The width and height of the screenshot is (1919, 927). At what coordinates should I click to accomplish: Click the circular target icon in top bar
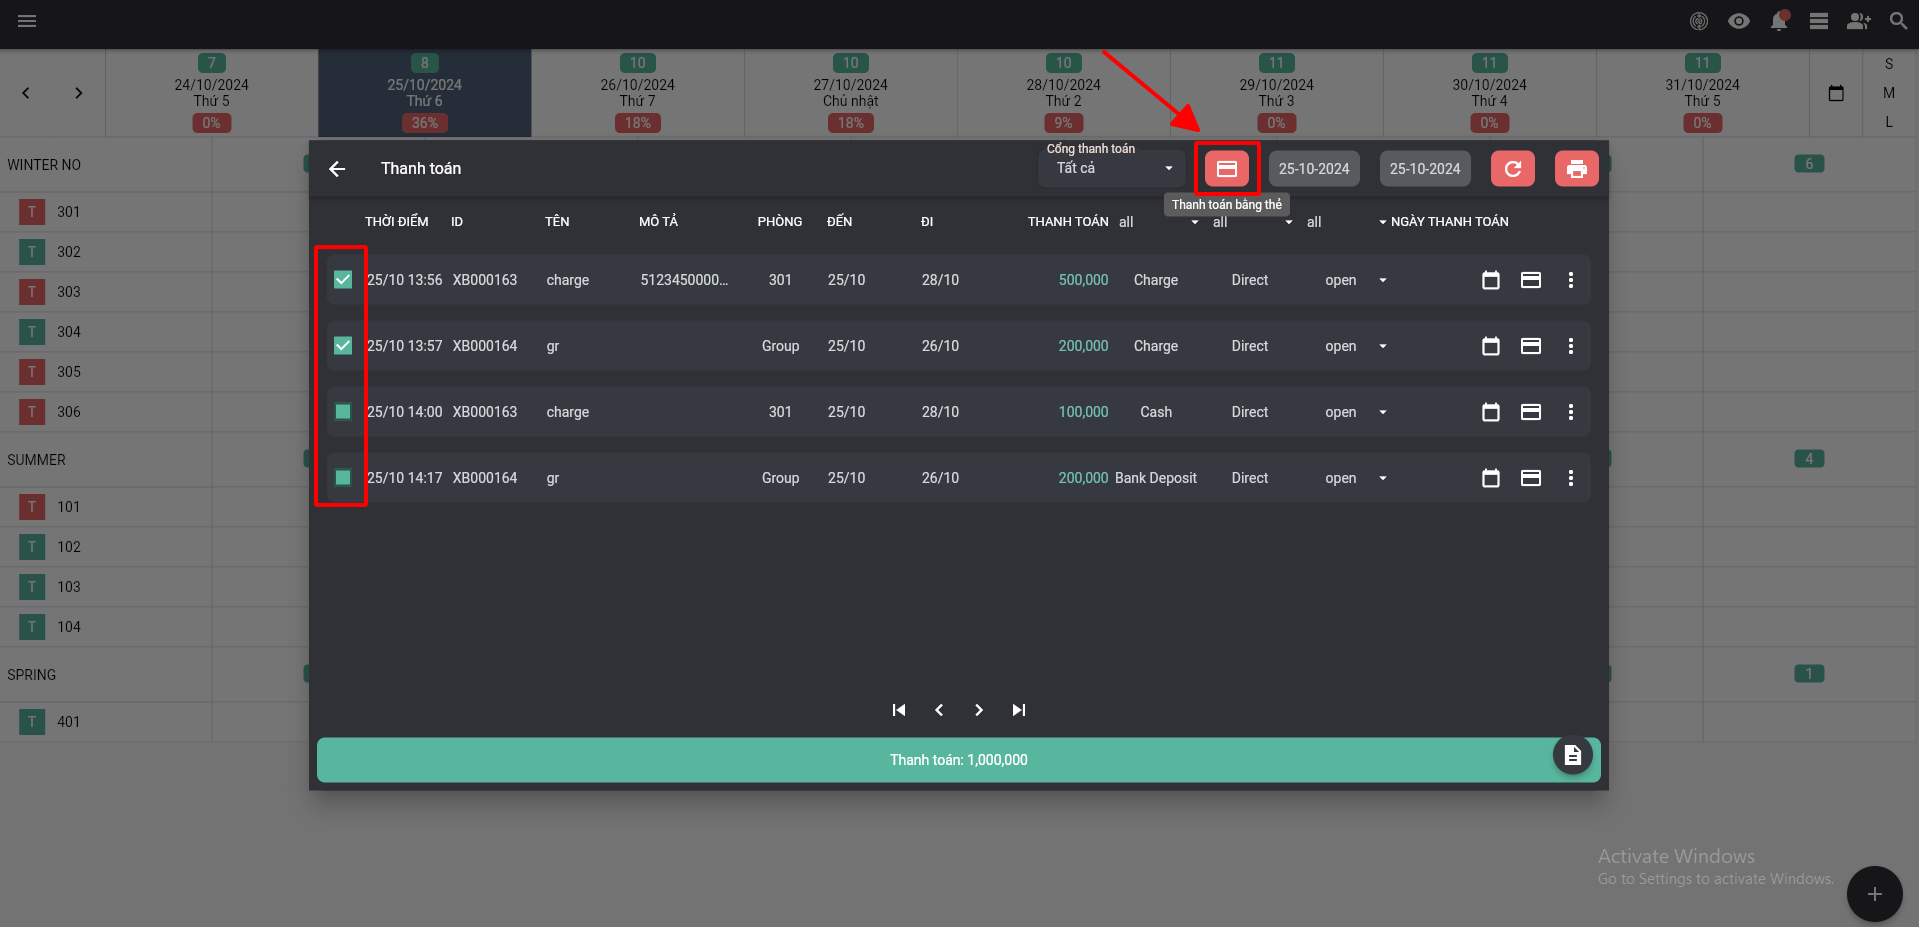1699,21
